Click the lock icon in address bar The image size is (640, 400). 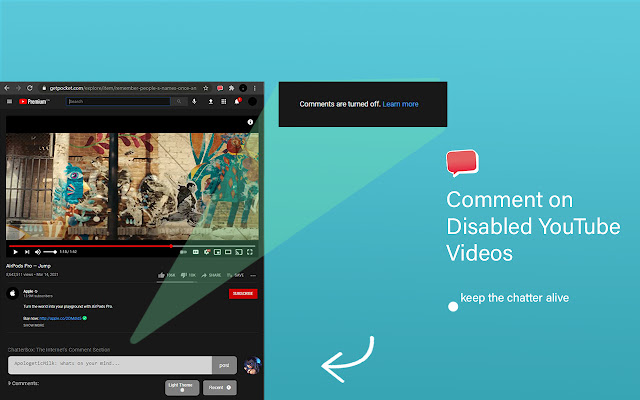[x=44, y=88]
